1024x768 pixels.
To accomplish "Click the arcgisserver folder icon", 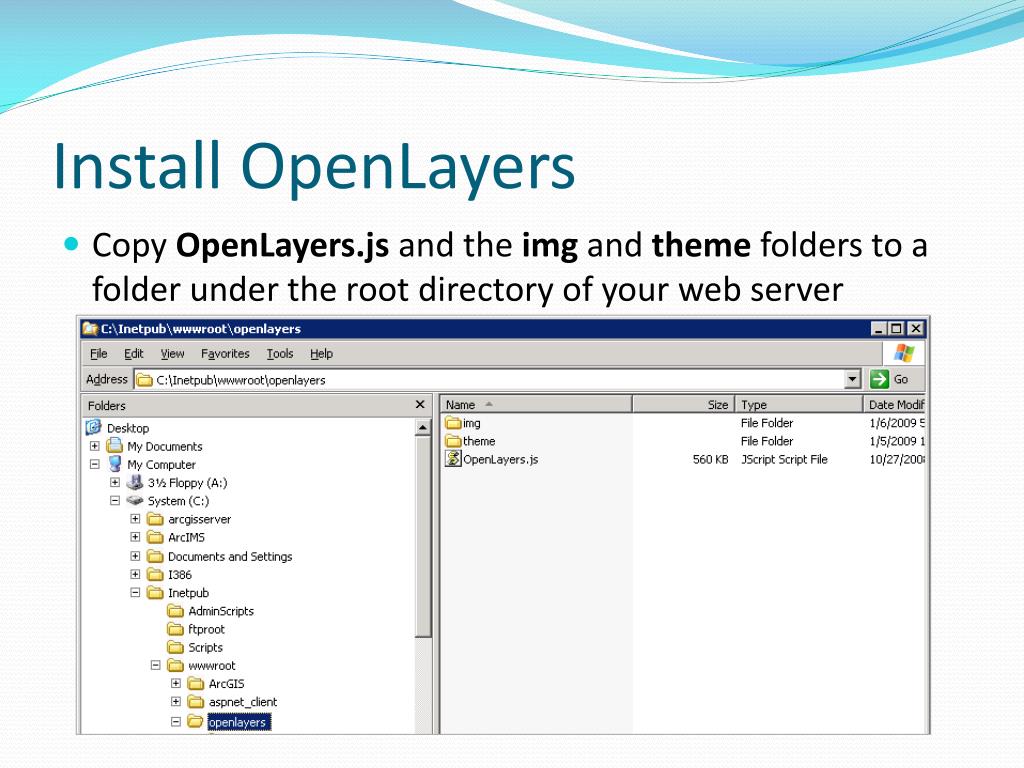I will click(155, 519).
